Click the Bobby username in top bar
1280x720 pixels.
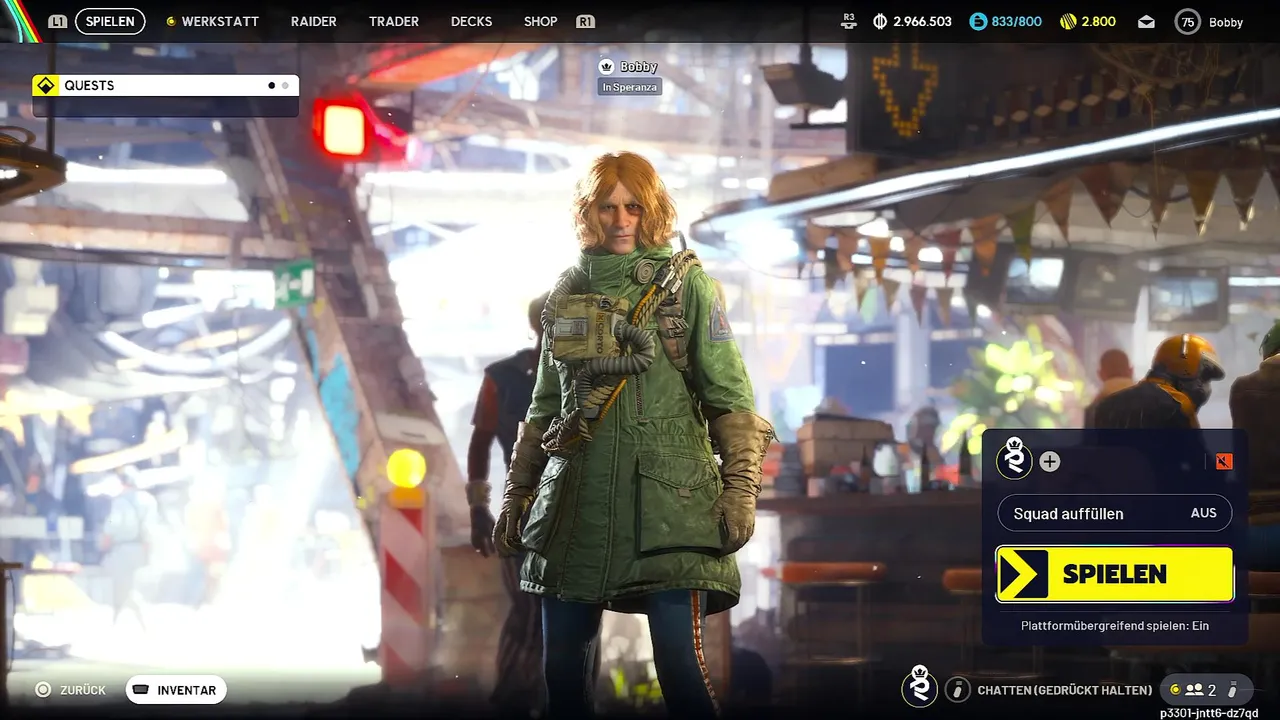click(1226, 22)
